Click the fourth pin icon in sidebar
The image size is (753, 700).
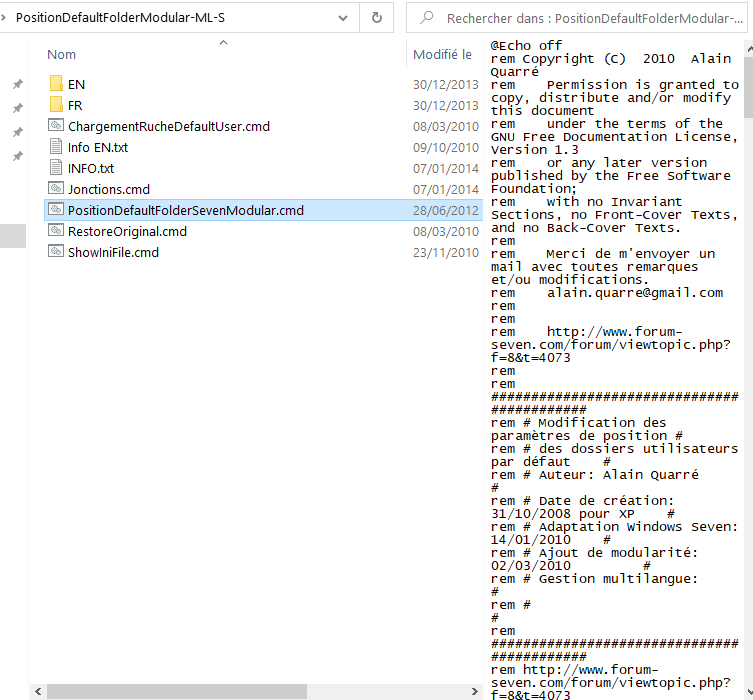(18, 156)
